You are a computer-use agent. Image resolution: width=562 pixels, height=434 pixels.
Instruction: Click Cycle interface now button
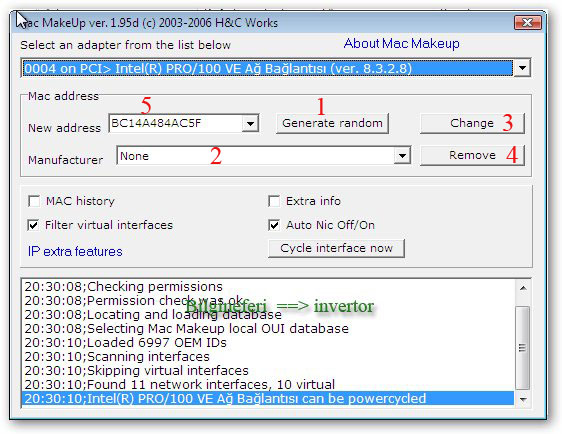tap(336, 248)
